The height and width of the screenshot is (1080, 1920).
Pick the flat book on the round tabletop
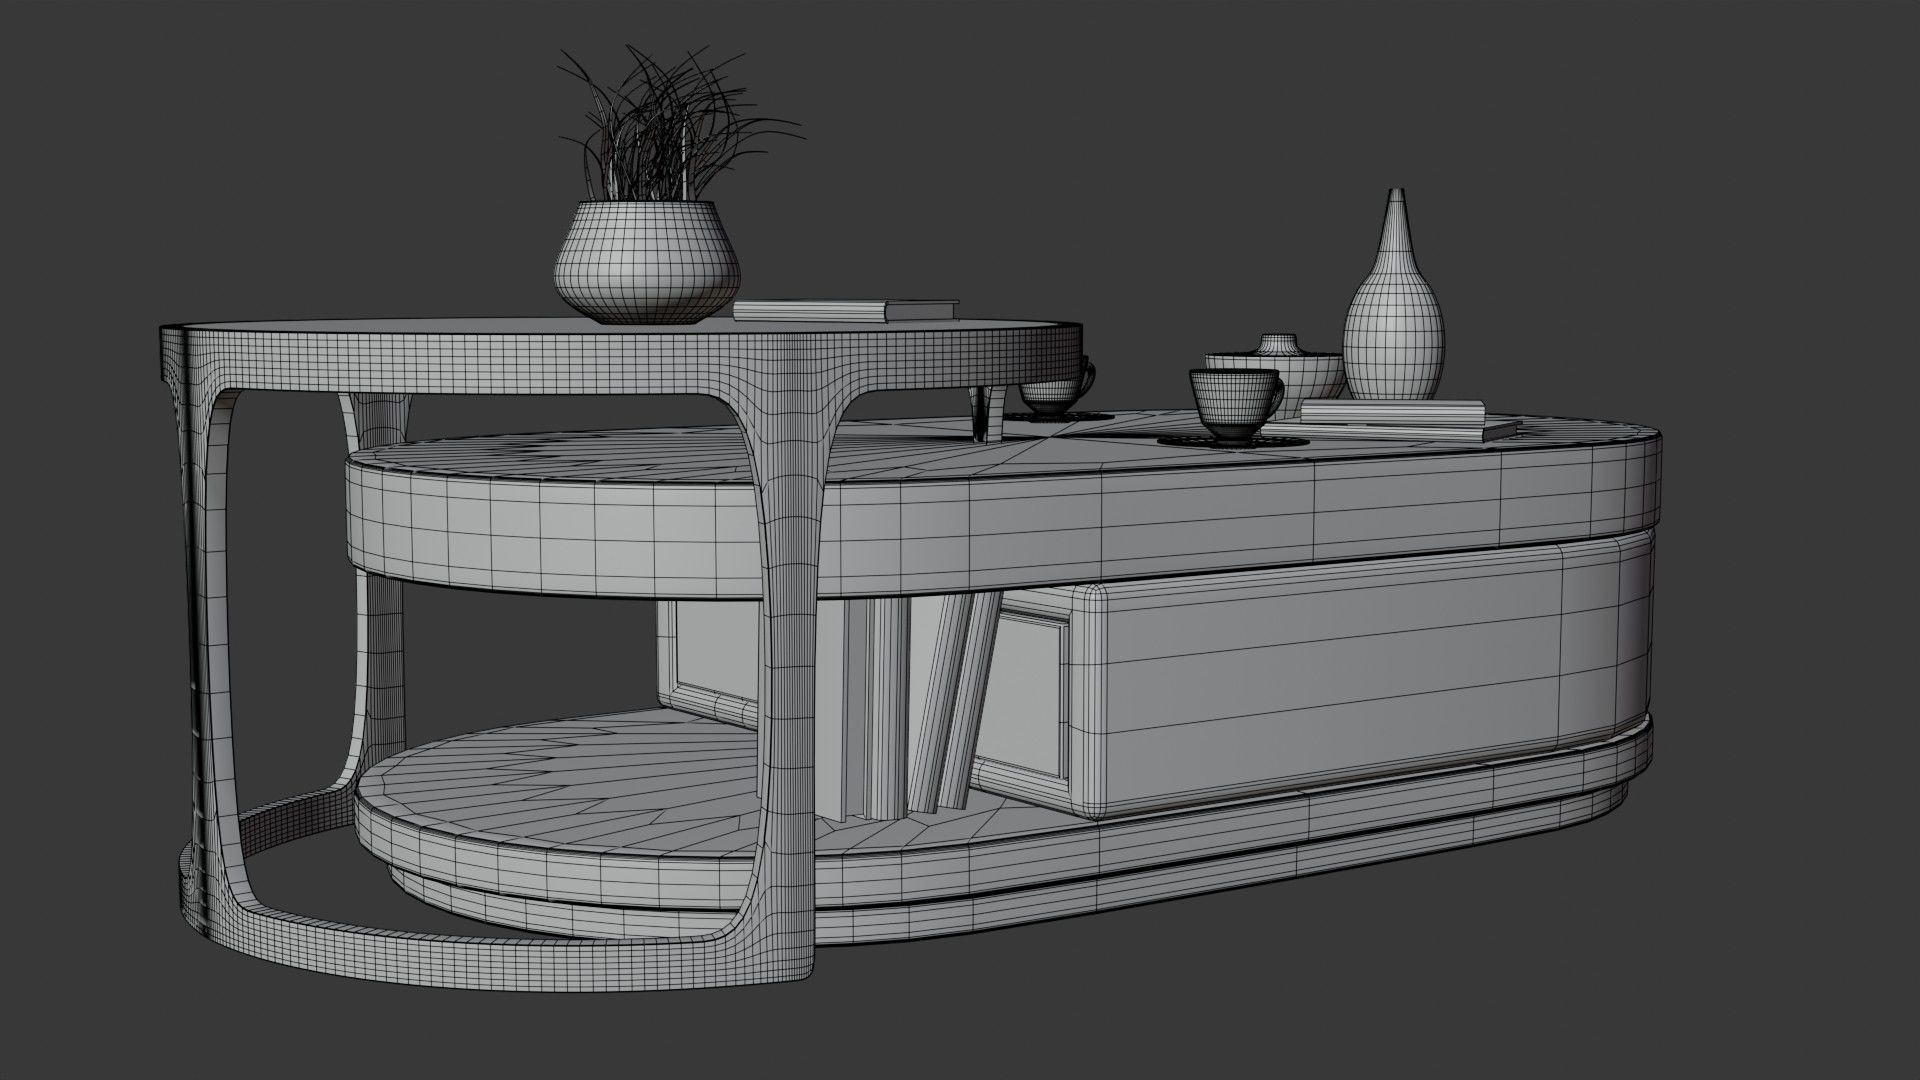pos(845,309)
